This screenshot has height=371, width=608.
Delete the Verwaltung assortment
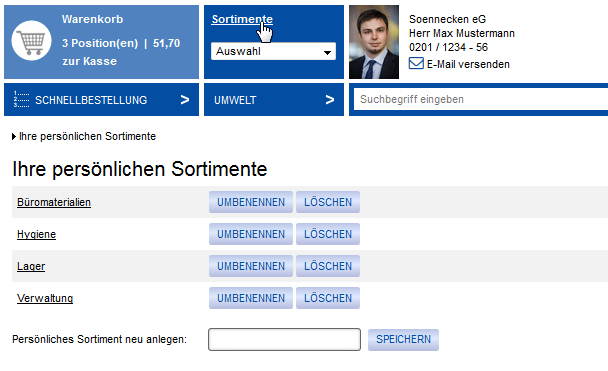[328, 298]
